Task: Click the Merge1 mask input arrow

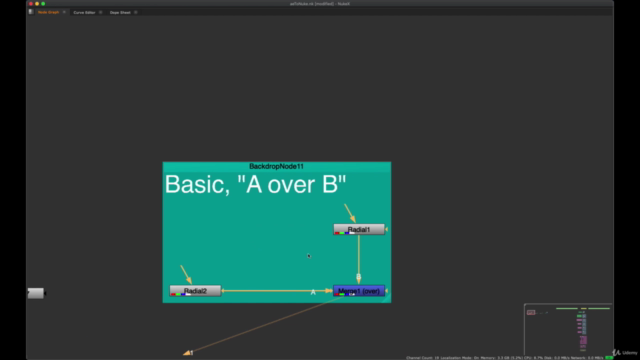Action: pyautogui.click(x=386, y=291)
